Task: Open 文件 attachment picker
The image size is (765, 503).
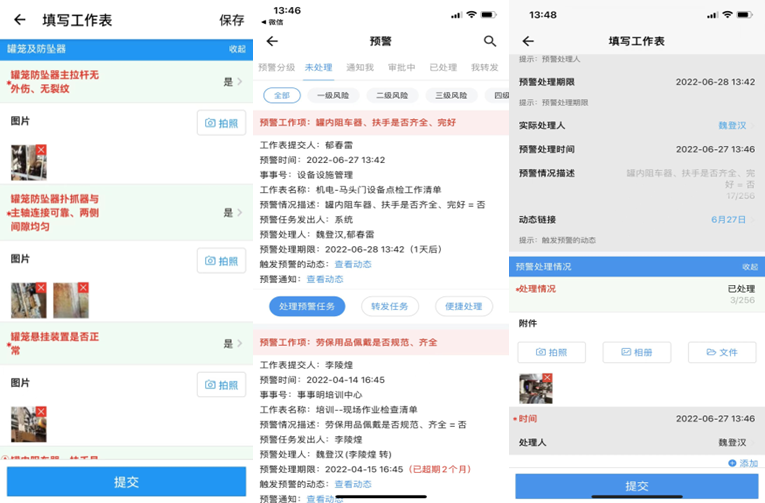Action: 721,352
